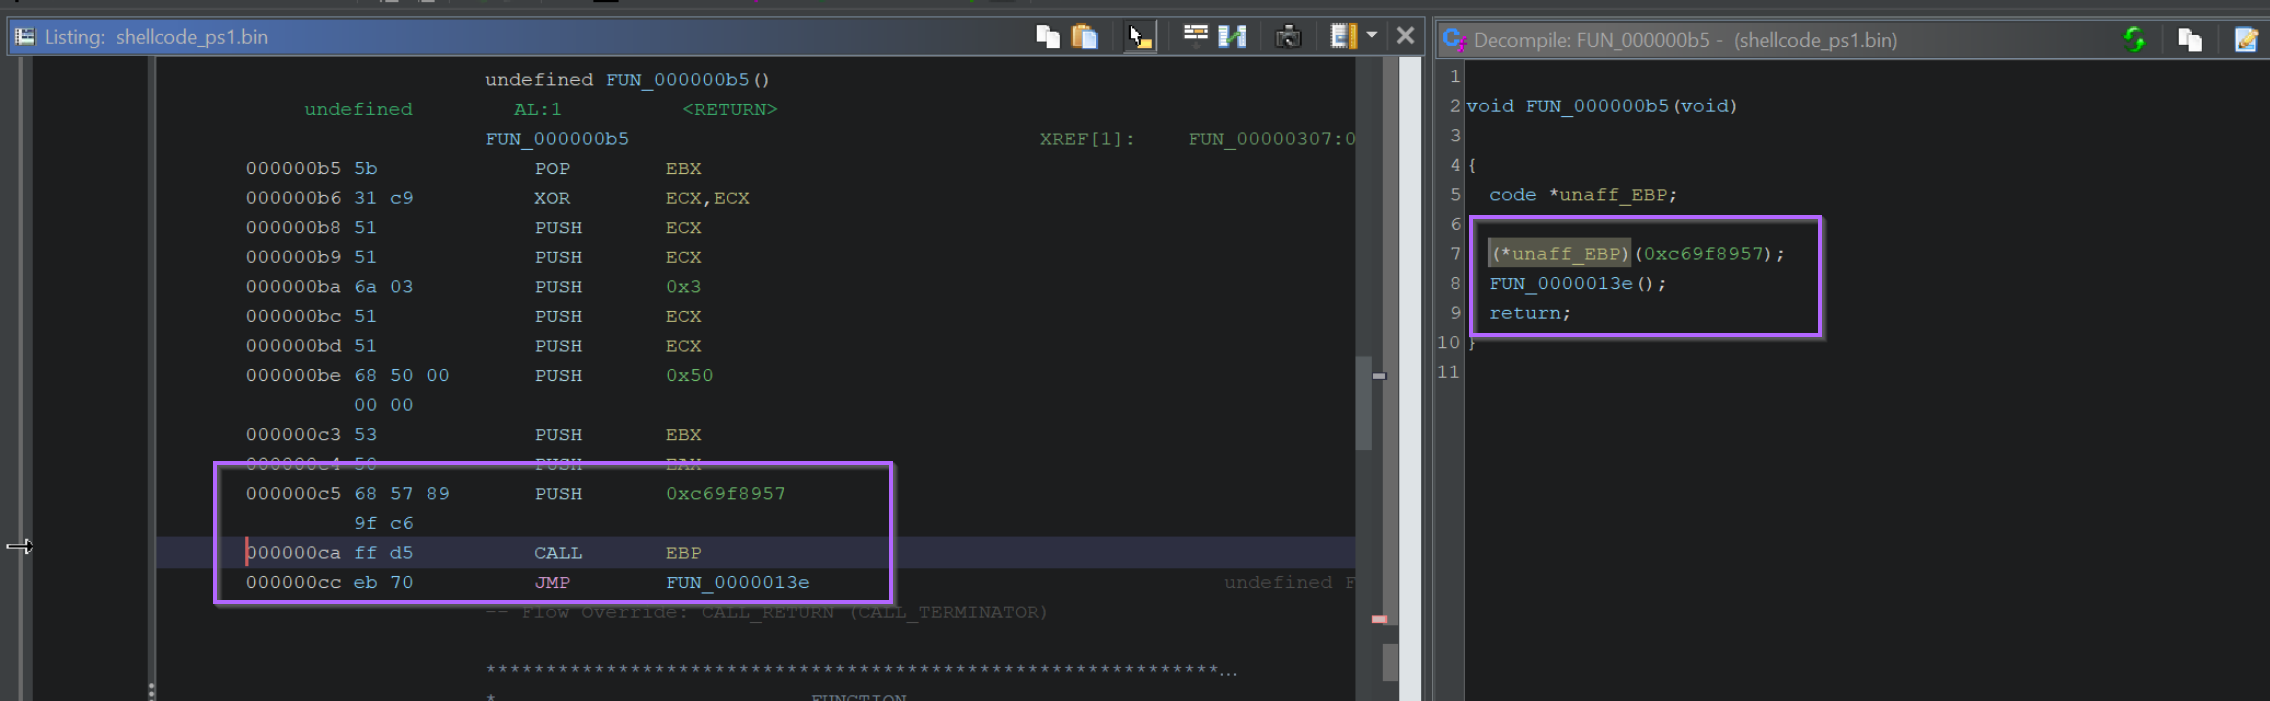
Task: Click line number 7 in decompiler gutter
Action: [x=1455, y=254]
